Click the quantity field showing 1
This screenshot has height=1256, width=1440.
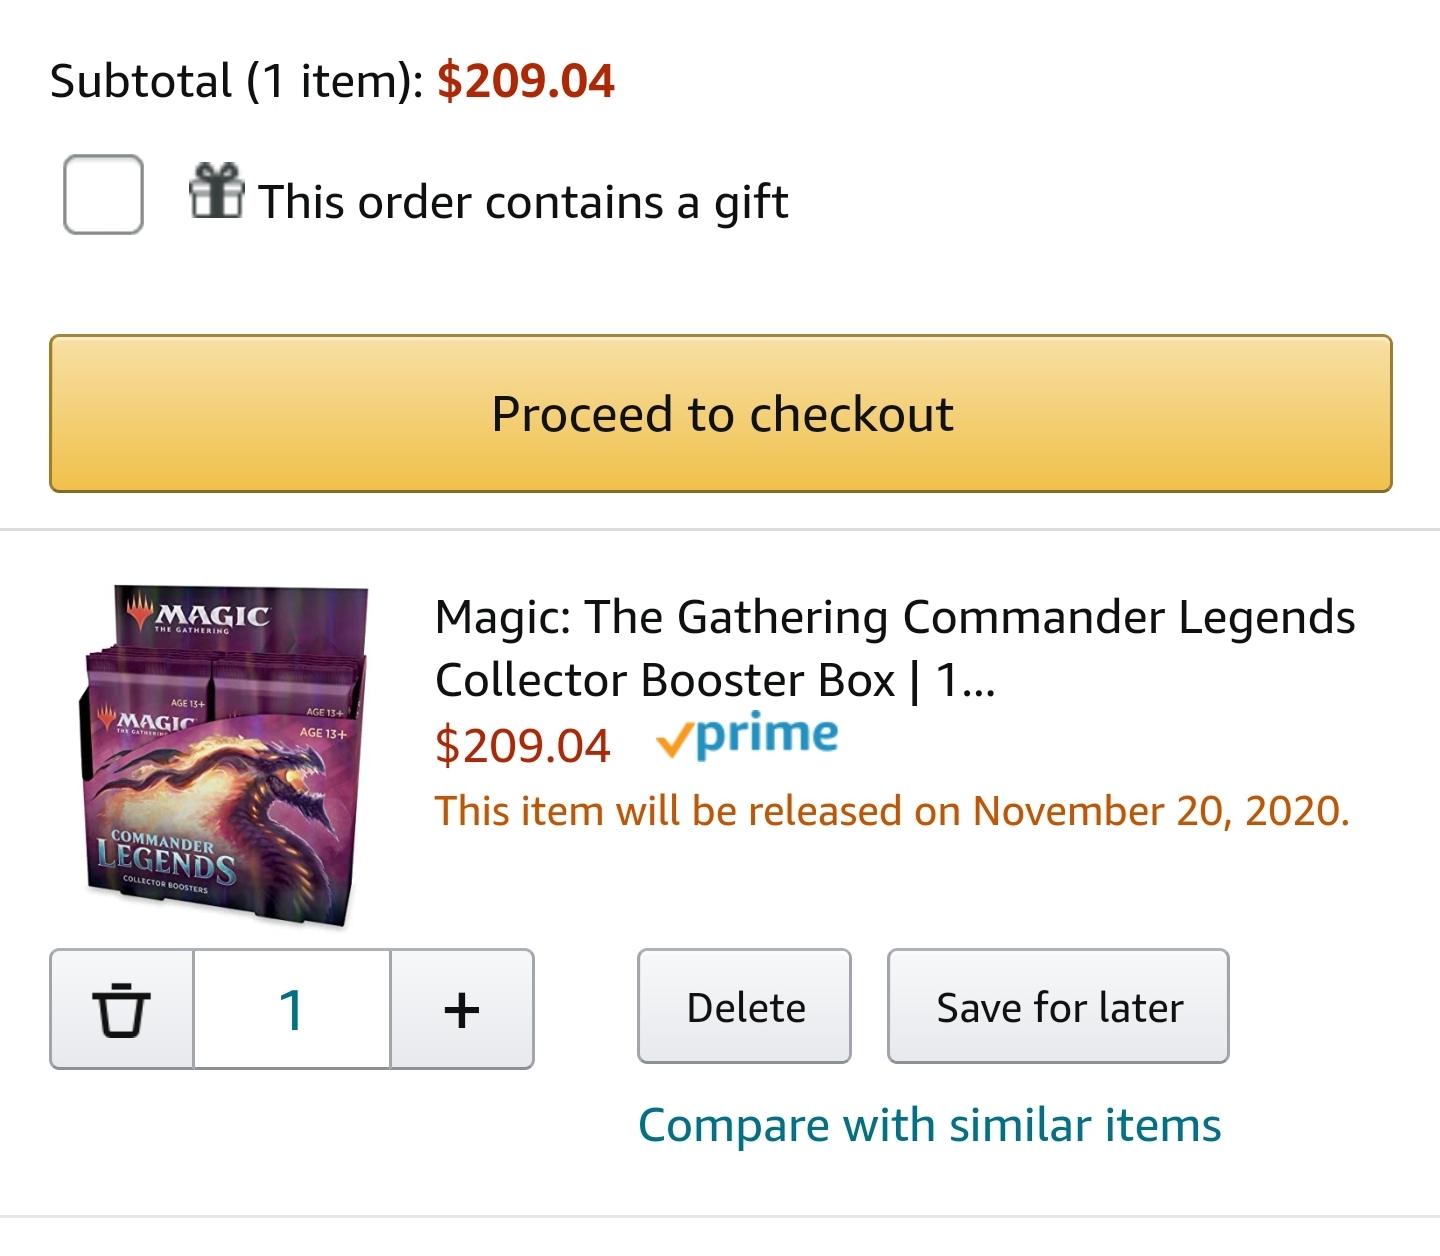291,1009
